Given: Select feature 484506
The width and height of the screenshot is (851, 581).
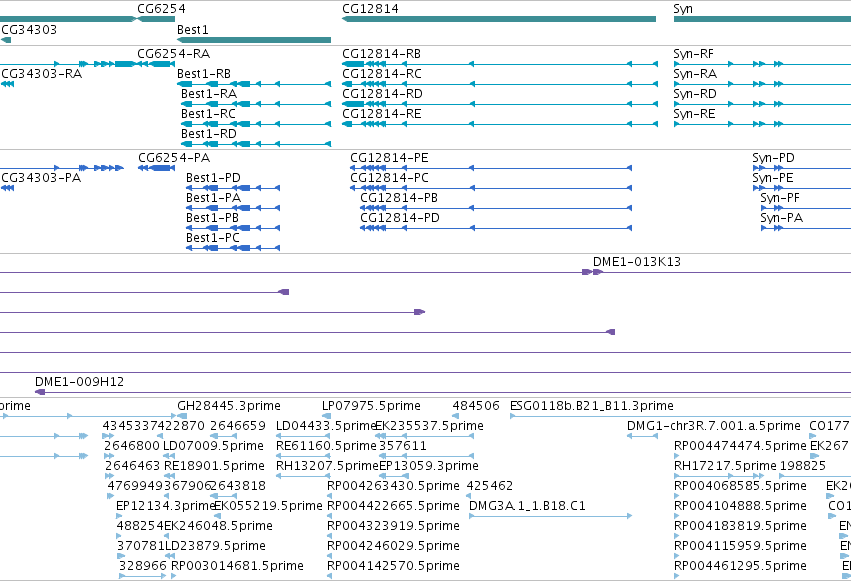Looking at the screenshot, I should (476, 406).
